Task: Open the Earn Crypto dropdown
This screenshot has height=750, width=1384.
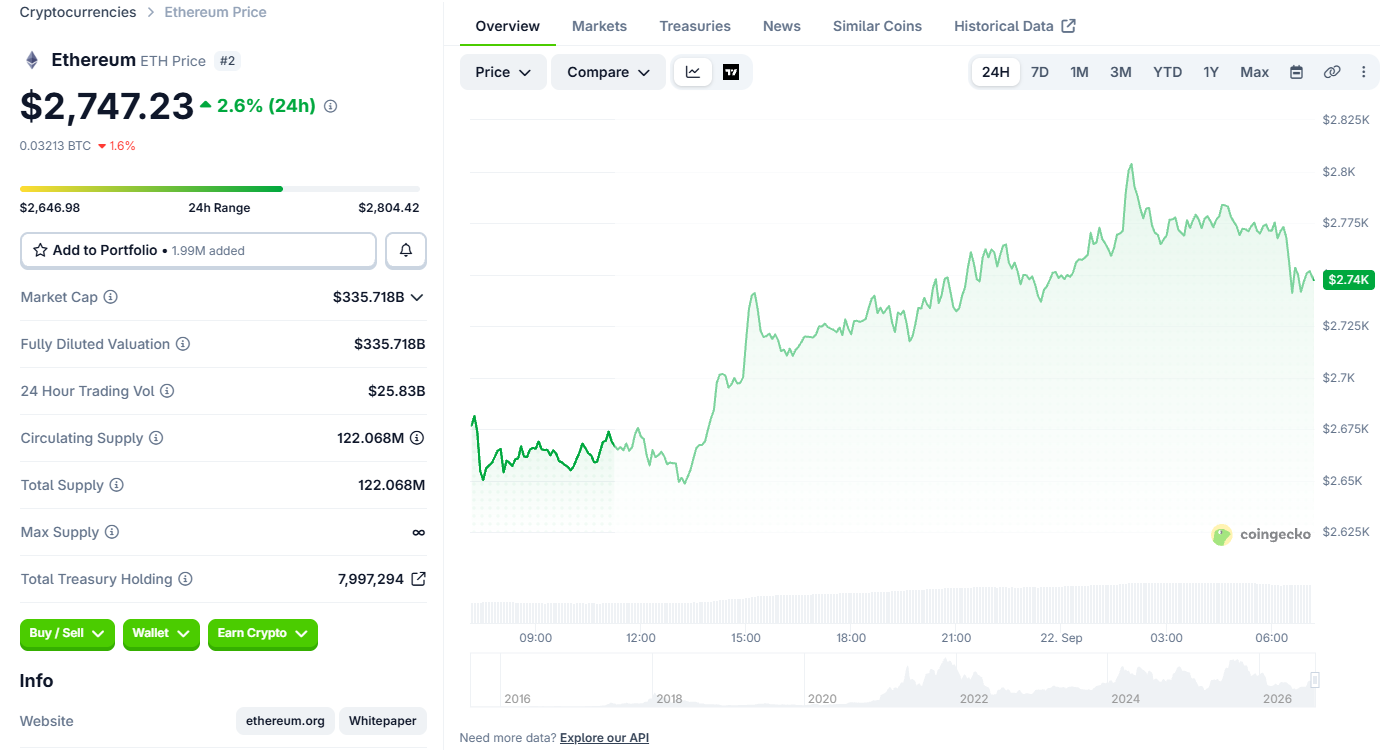Action: (263, 633)
